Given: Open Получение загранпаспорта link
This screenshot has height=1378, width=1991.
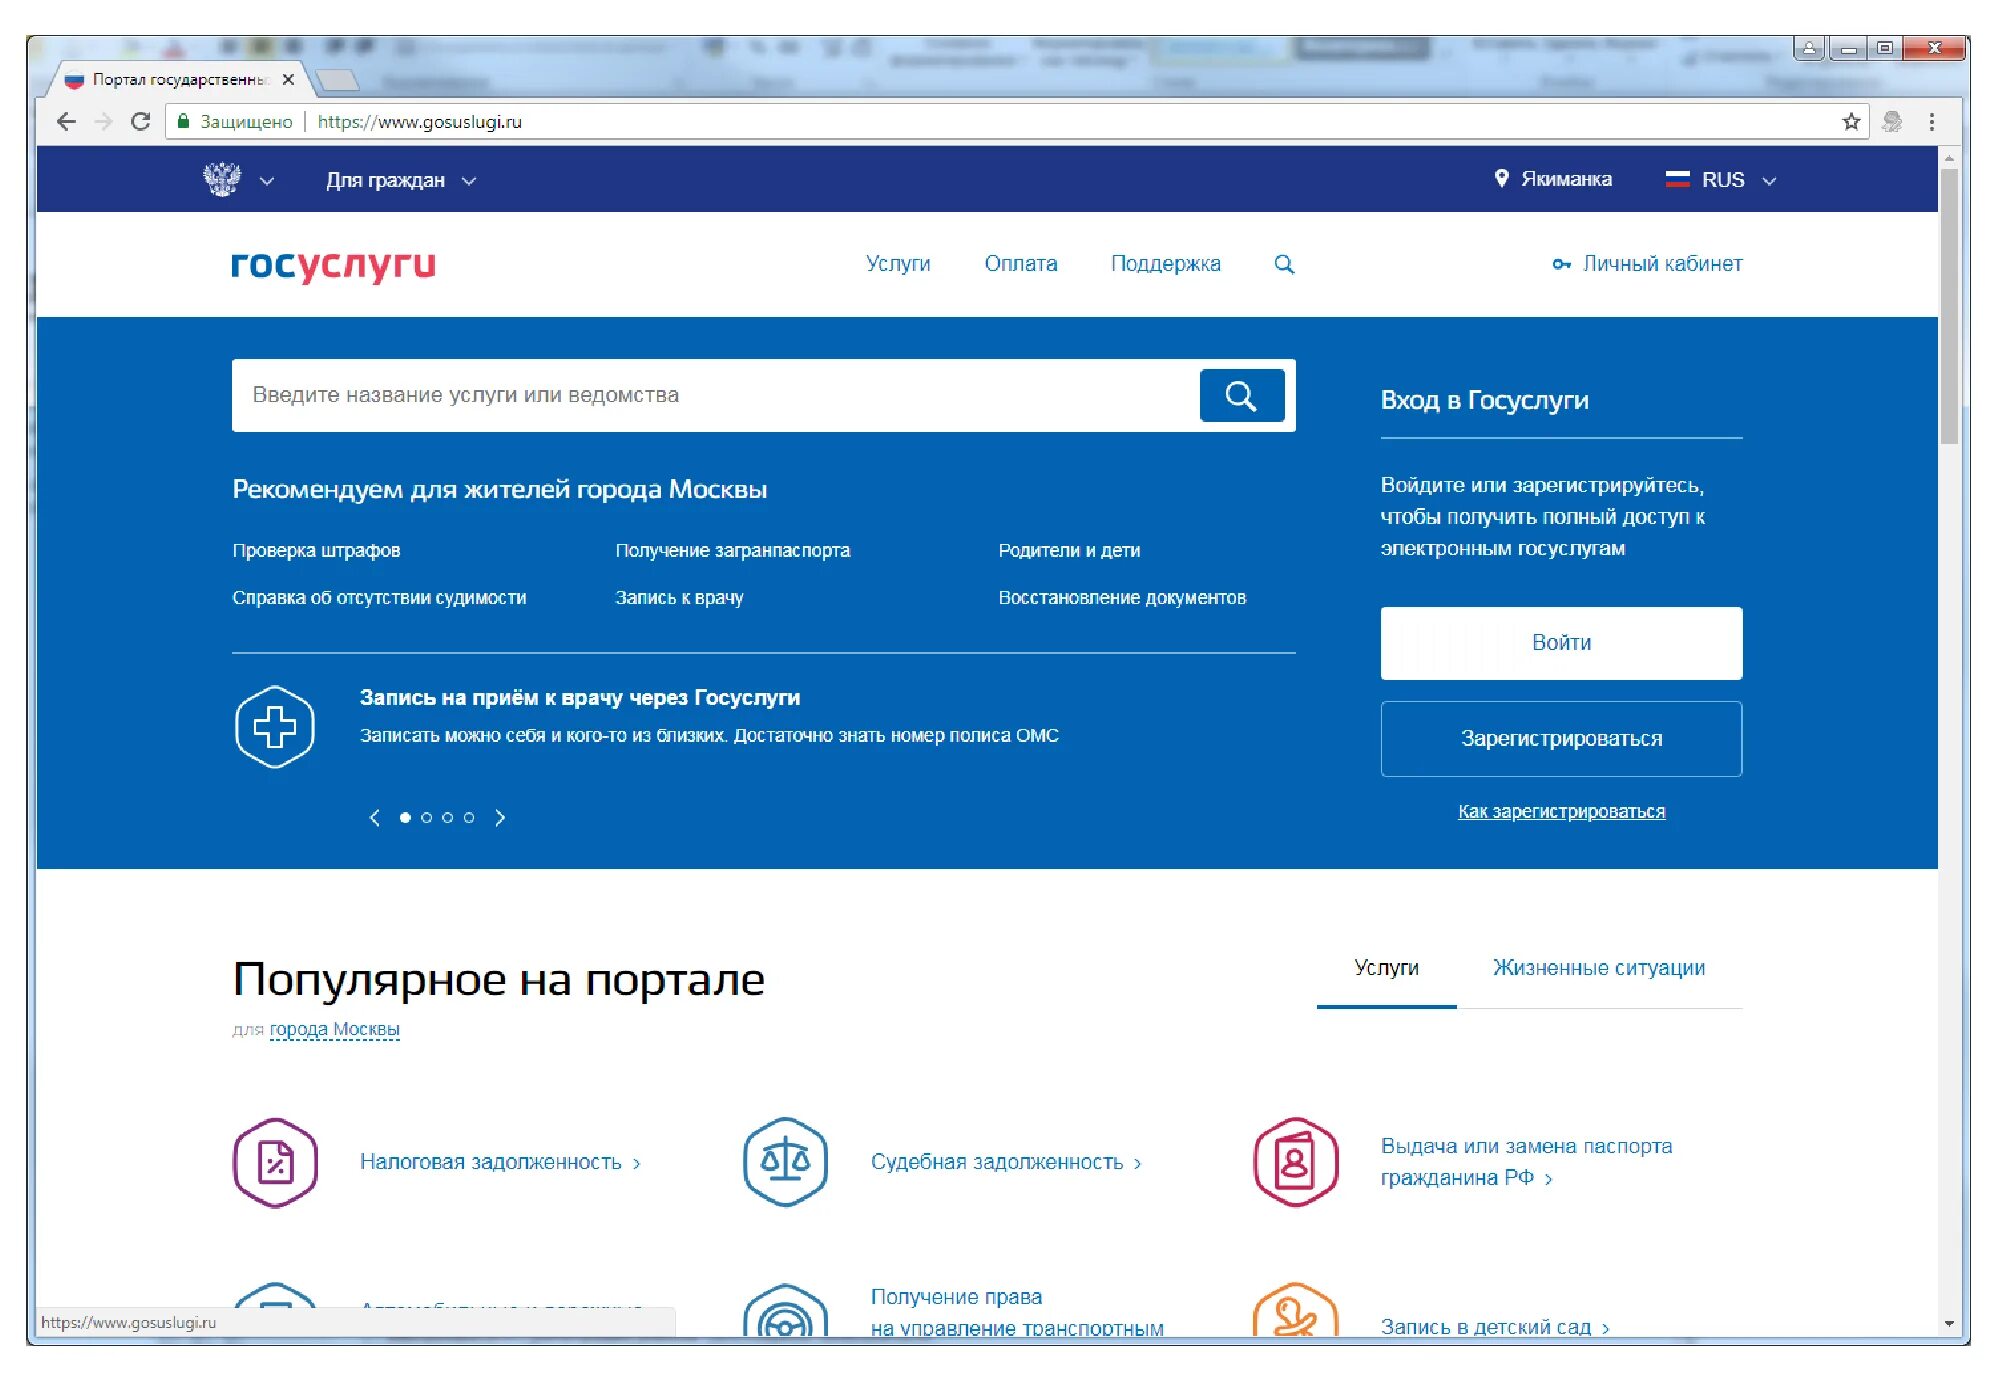Looking at the screenshot, I should click(733, 550).
